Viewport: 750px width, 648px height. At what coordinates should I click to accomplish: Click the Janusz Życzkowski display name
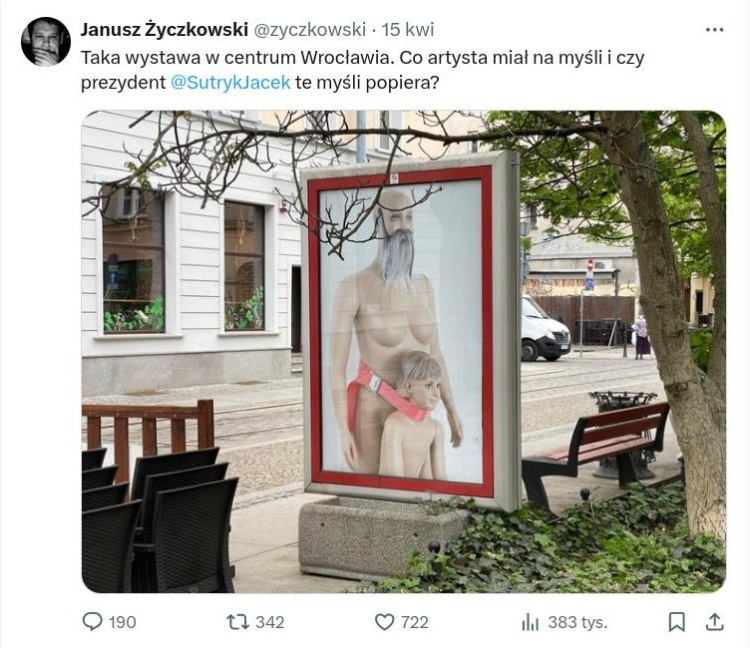[x=164, y=30]
